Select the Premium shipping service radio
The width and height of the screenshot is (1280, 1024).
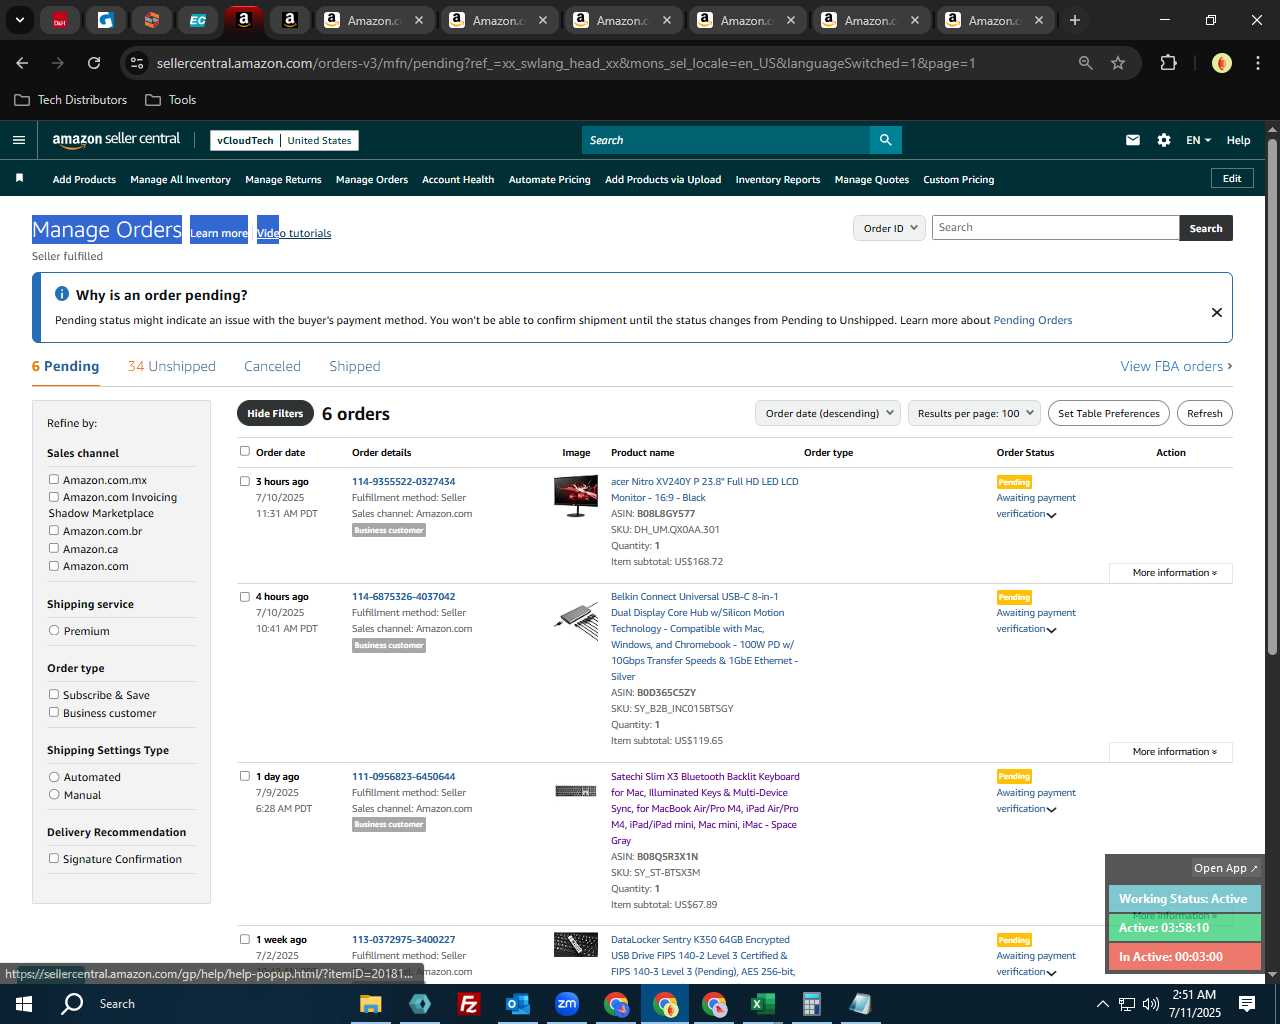(x=54, y=631)
